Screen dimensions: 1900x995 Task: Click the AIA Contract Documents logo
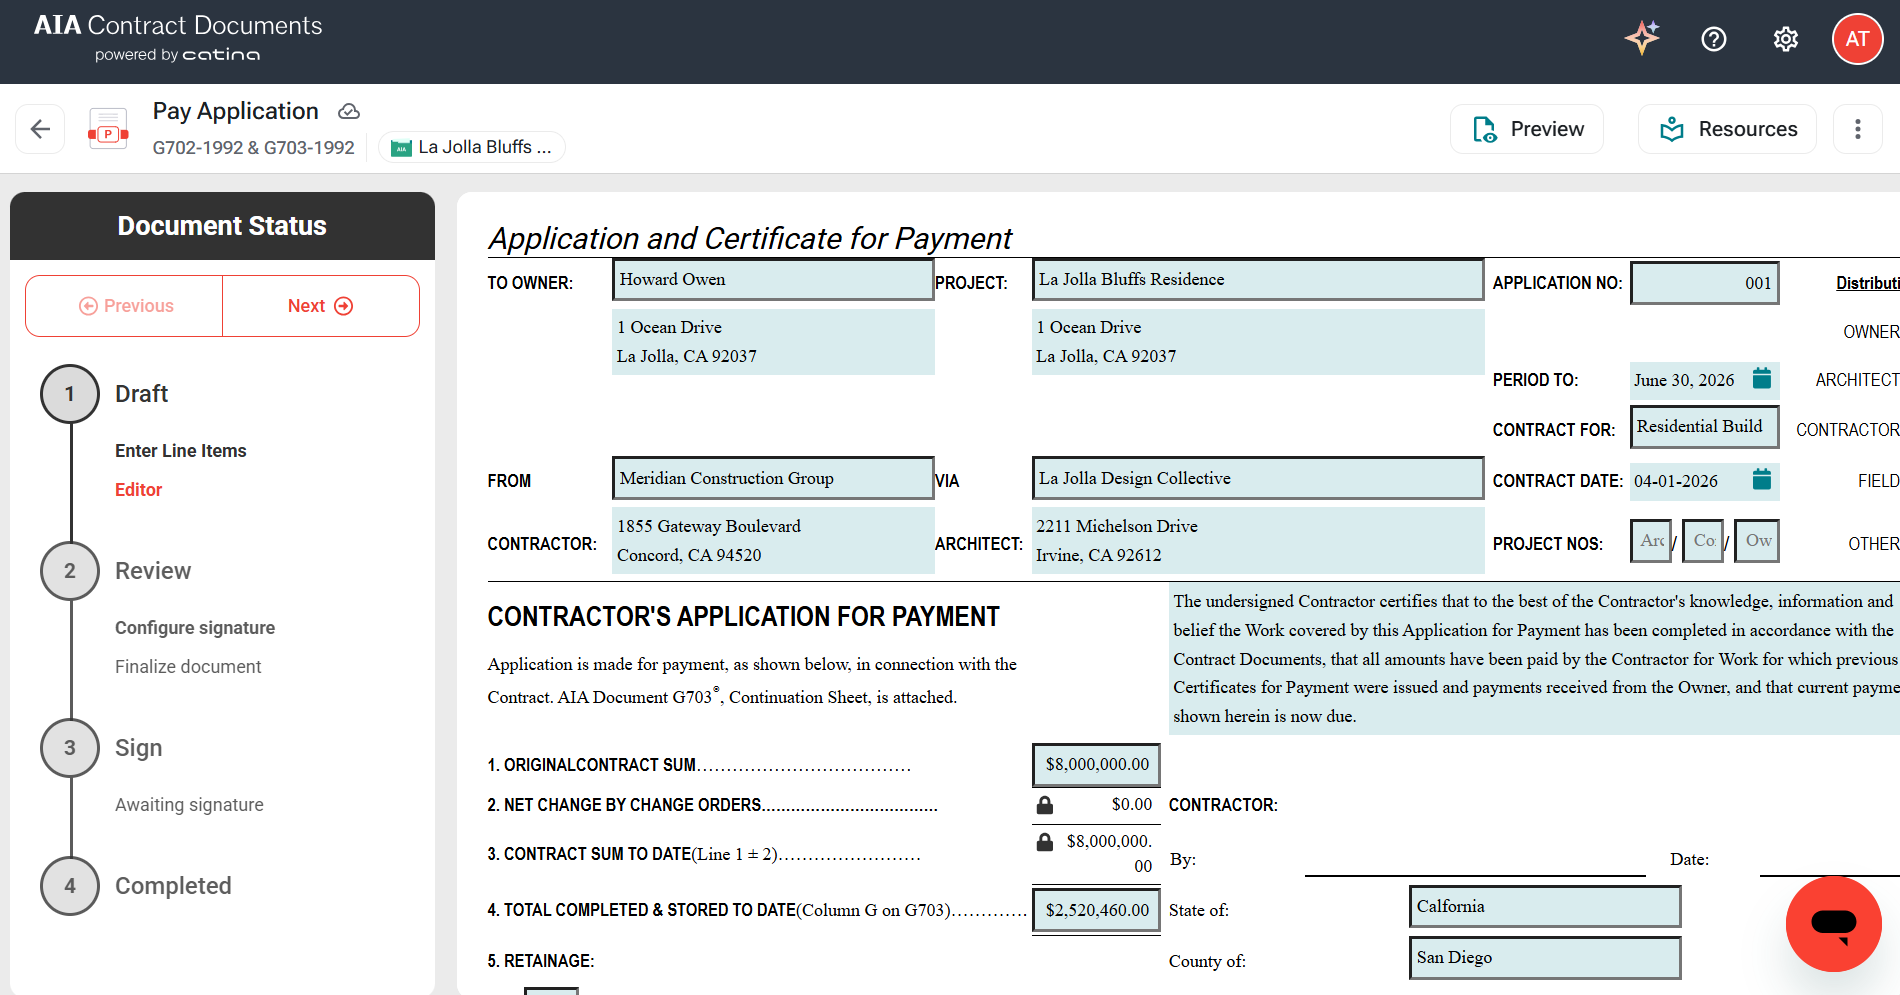click(x=178, y=38)
